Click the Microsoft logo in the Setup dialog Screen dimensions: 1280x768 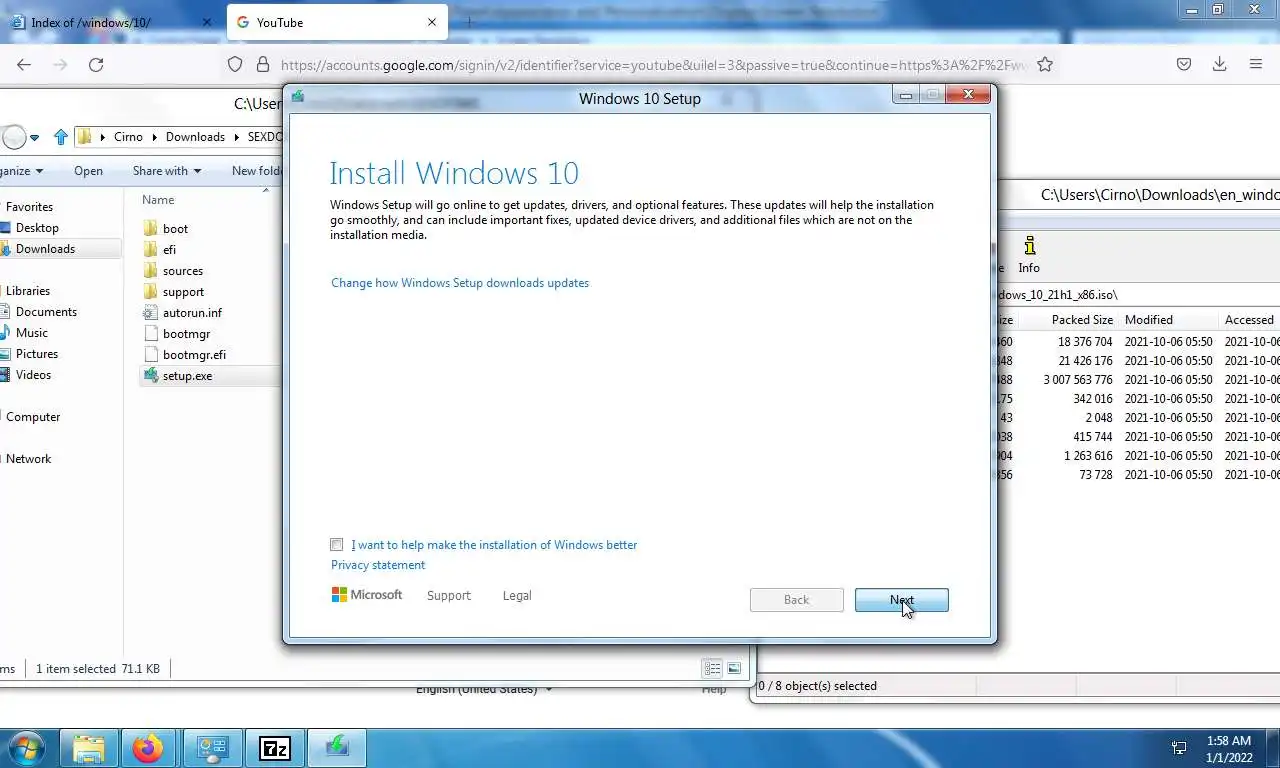coord(367,595)
